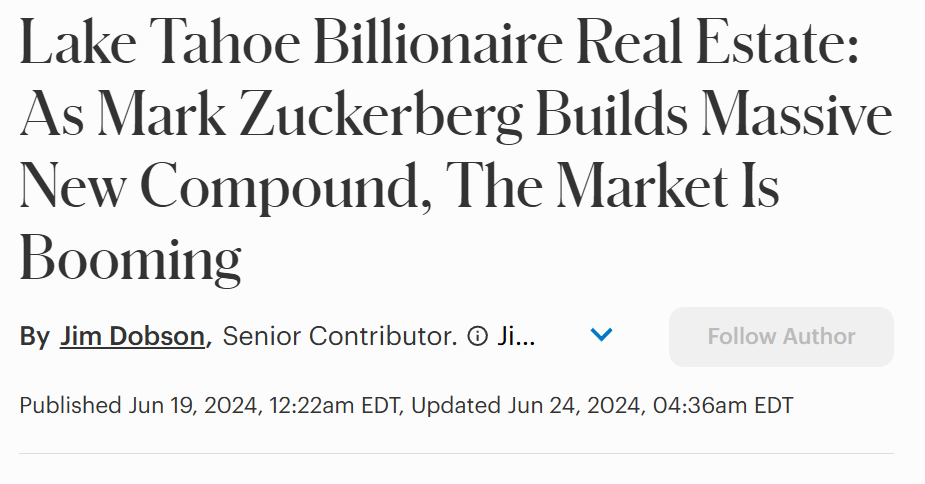Screen dimensions: 925x484
Task: Click "Builds Massive" headline text
Action: (714, 113)
